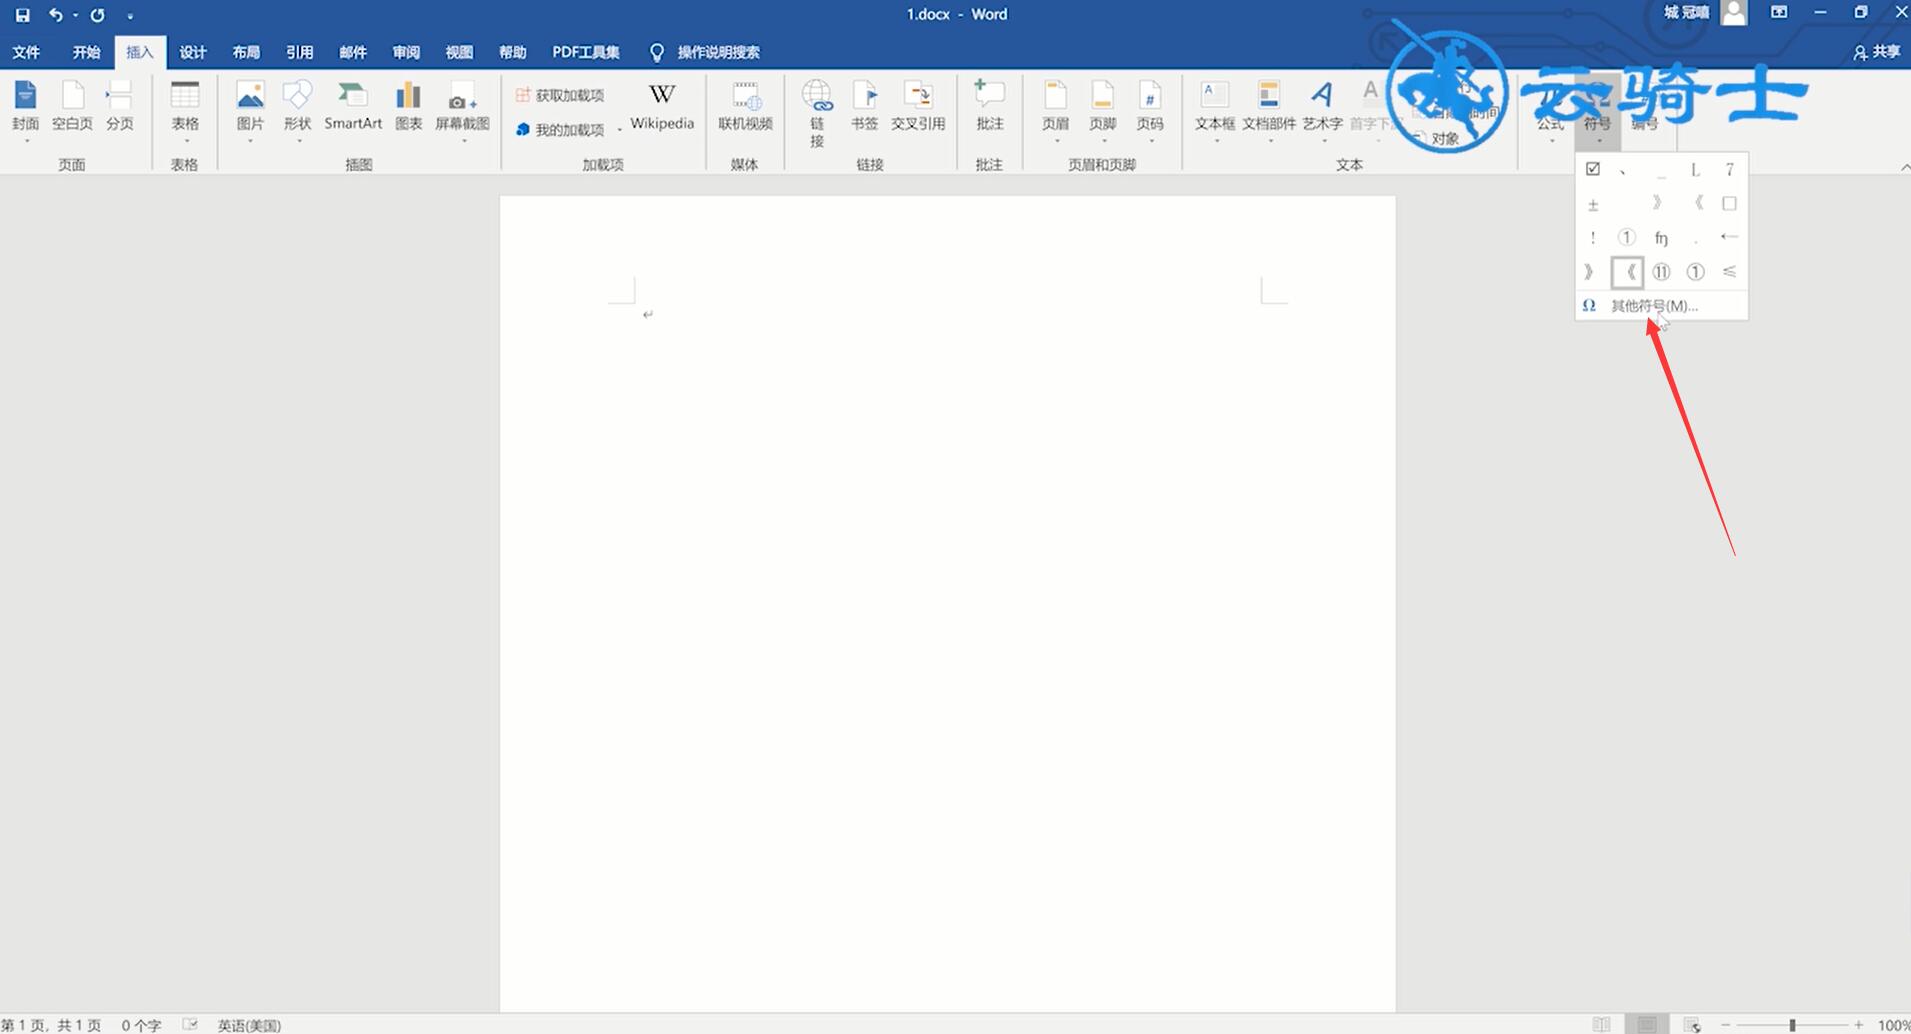
Task: Customize Quick Access Toolbar dropdown arrow
Action: (x=130, y=16)
